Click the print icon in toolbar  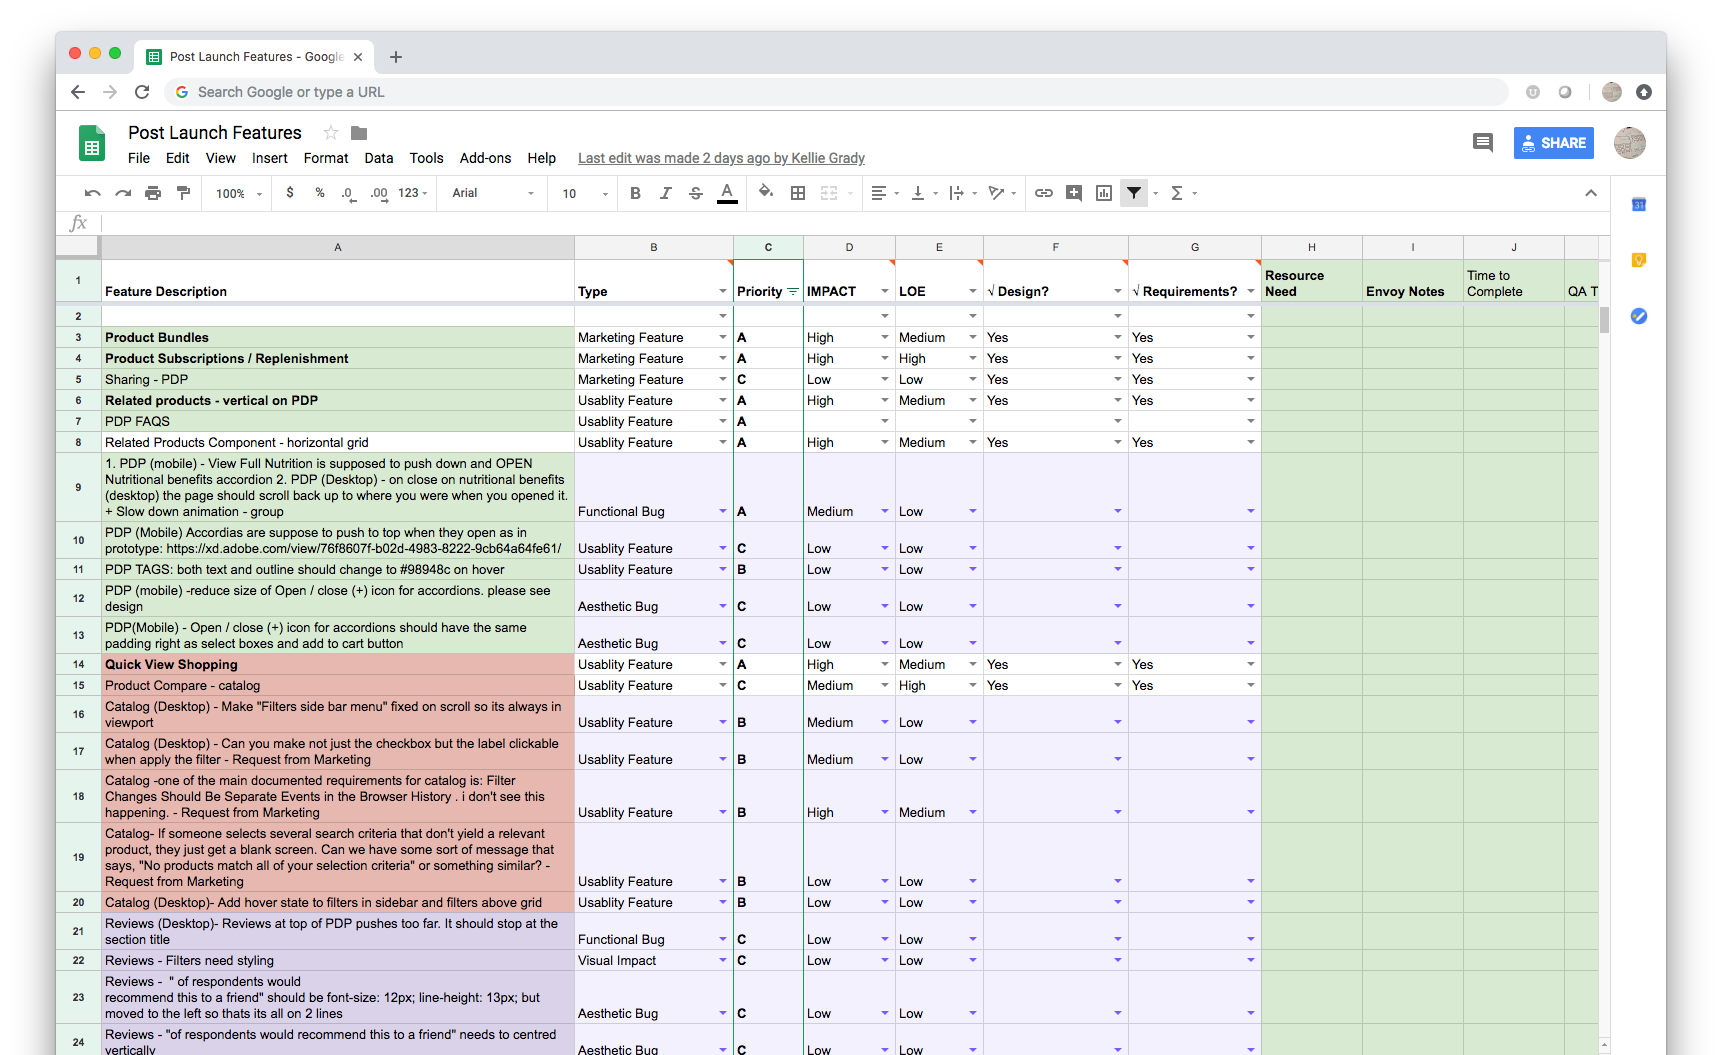(x=153, y=193)
